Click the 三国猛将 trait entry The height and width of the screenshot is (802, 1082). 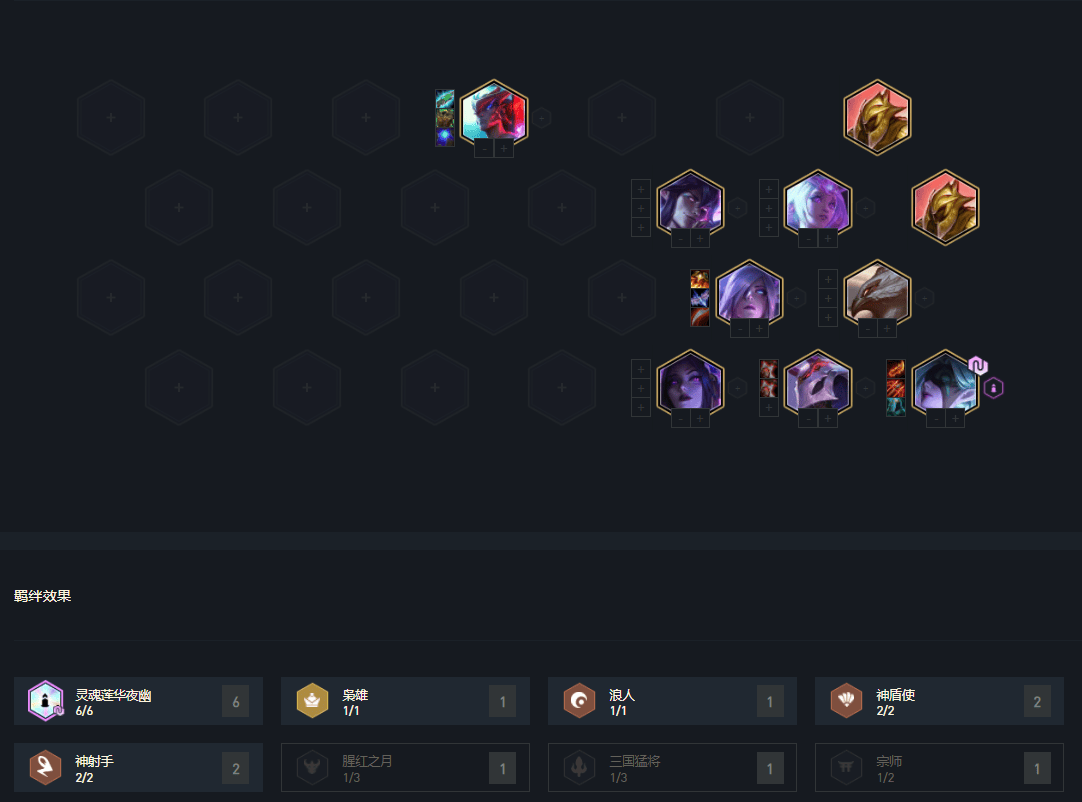click(x=672, y=767)
